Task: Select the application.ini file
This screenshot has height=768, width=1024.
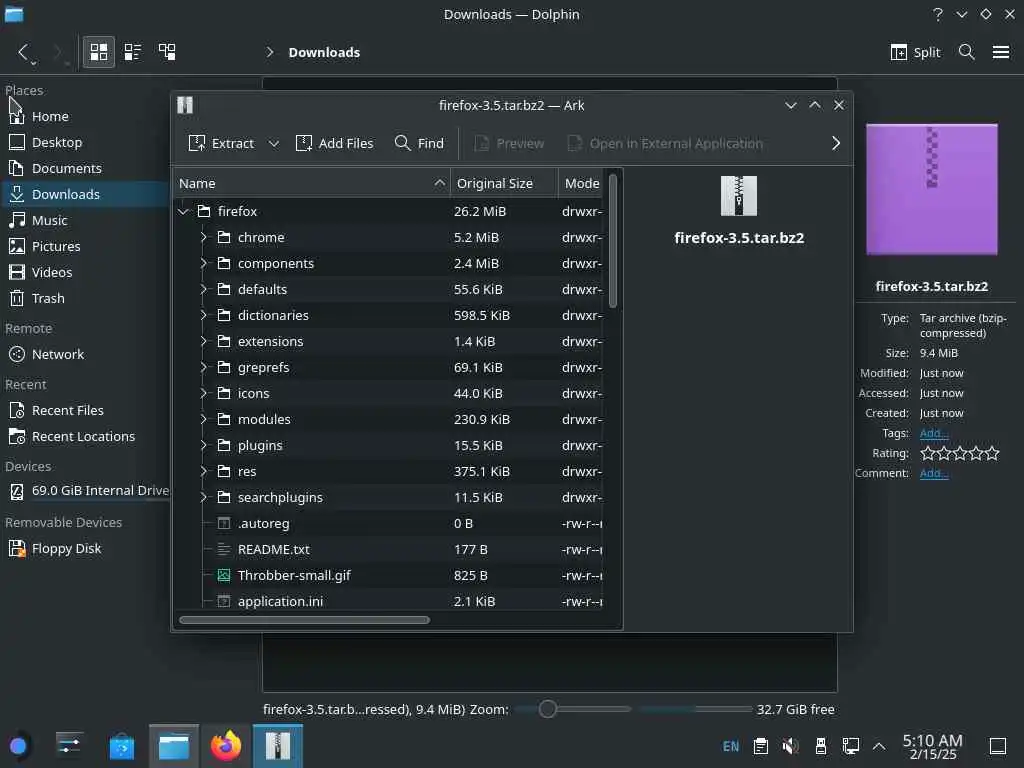Action: (389, 601)
